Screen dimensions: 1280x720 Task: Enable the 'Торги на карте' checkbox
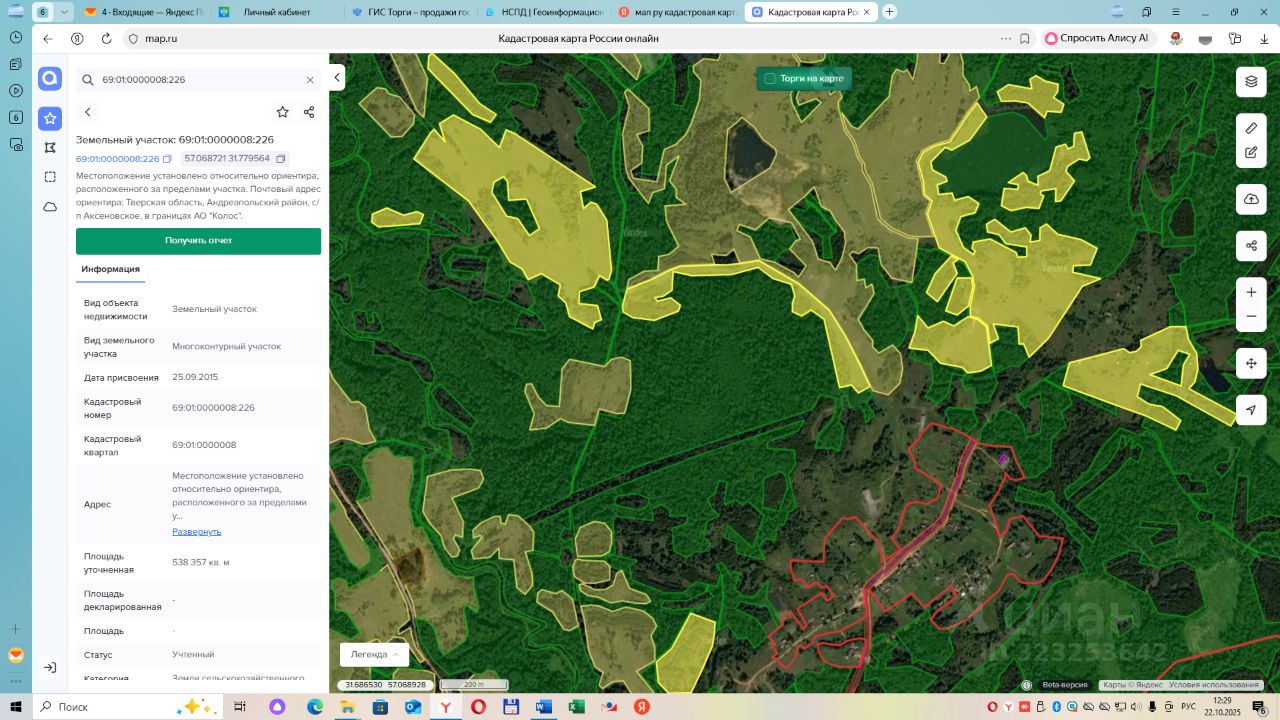pos(770,78)
